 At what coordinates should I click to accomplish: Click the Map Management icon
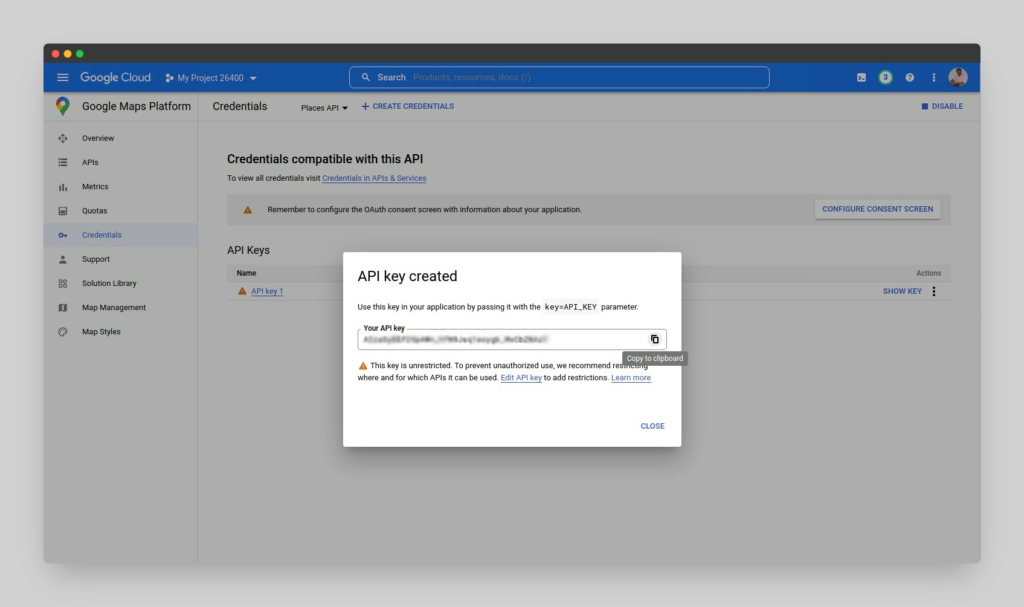(x=63, y=308)
